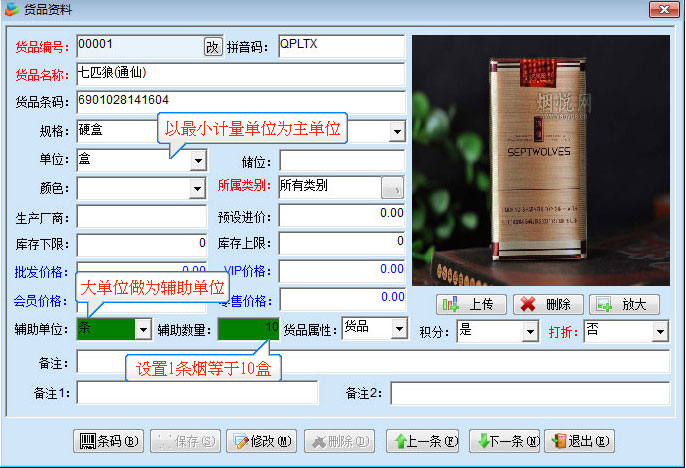Click the 退出 exit button
Screen dimensions: 686x468
tap(578, 441)
